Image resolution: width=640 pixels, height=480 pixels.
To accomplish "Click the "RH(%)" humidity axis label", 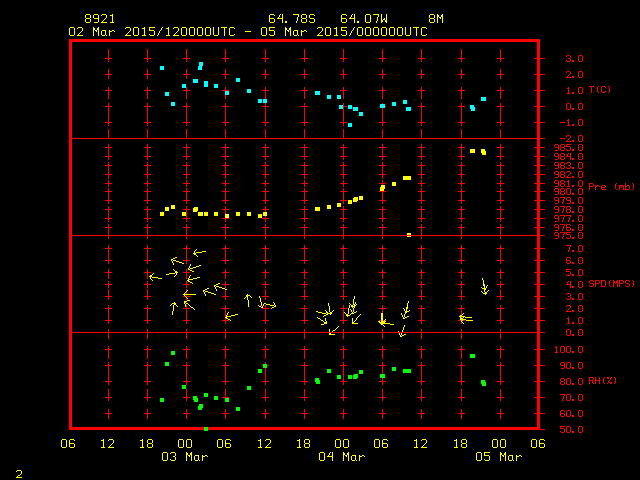I will 602,380.
